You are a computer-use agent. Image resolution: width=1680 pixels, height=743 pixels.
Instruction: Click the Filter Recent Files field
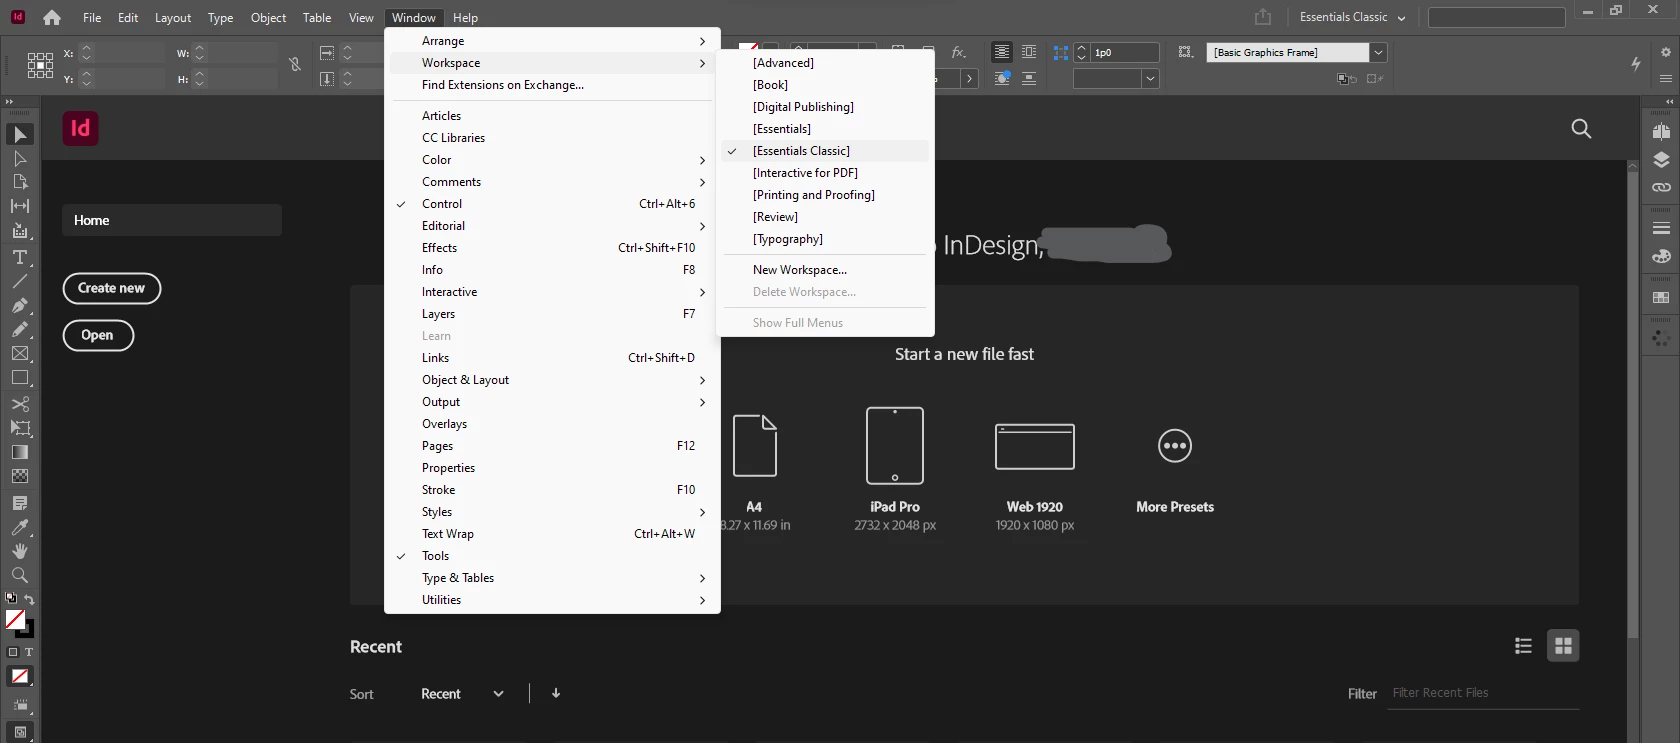(1483, 693)
